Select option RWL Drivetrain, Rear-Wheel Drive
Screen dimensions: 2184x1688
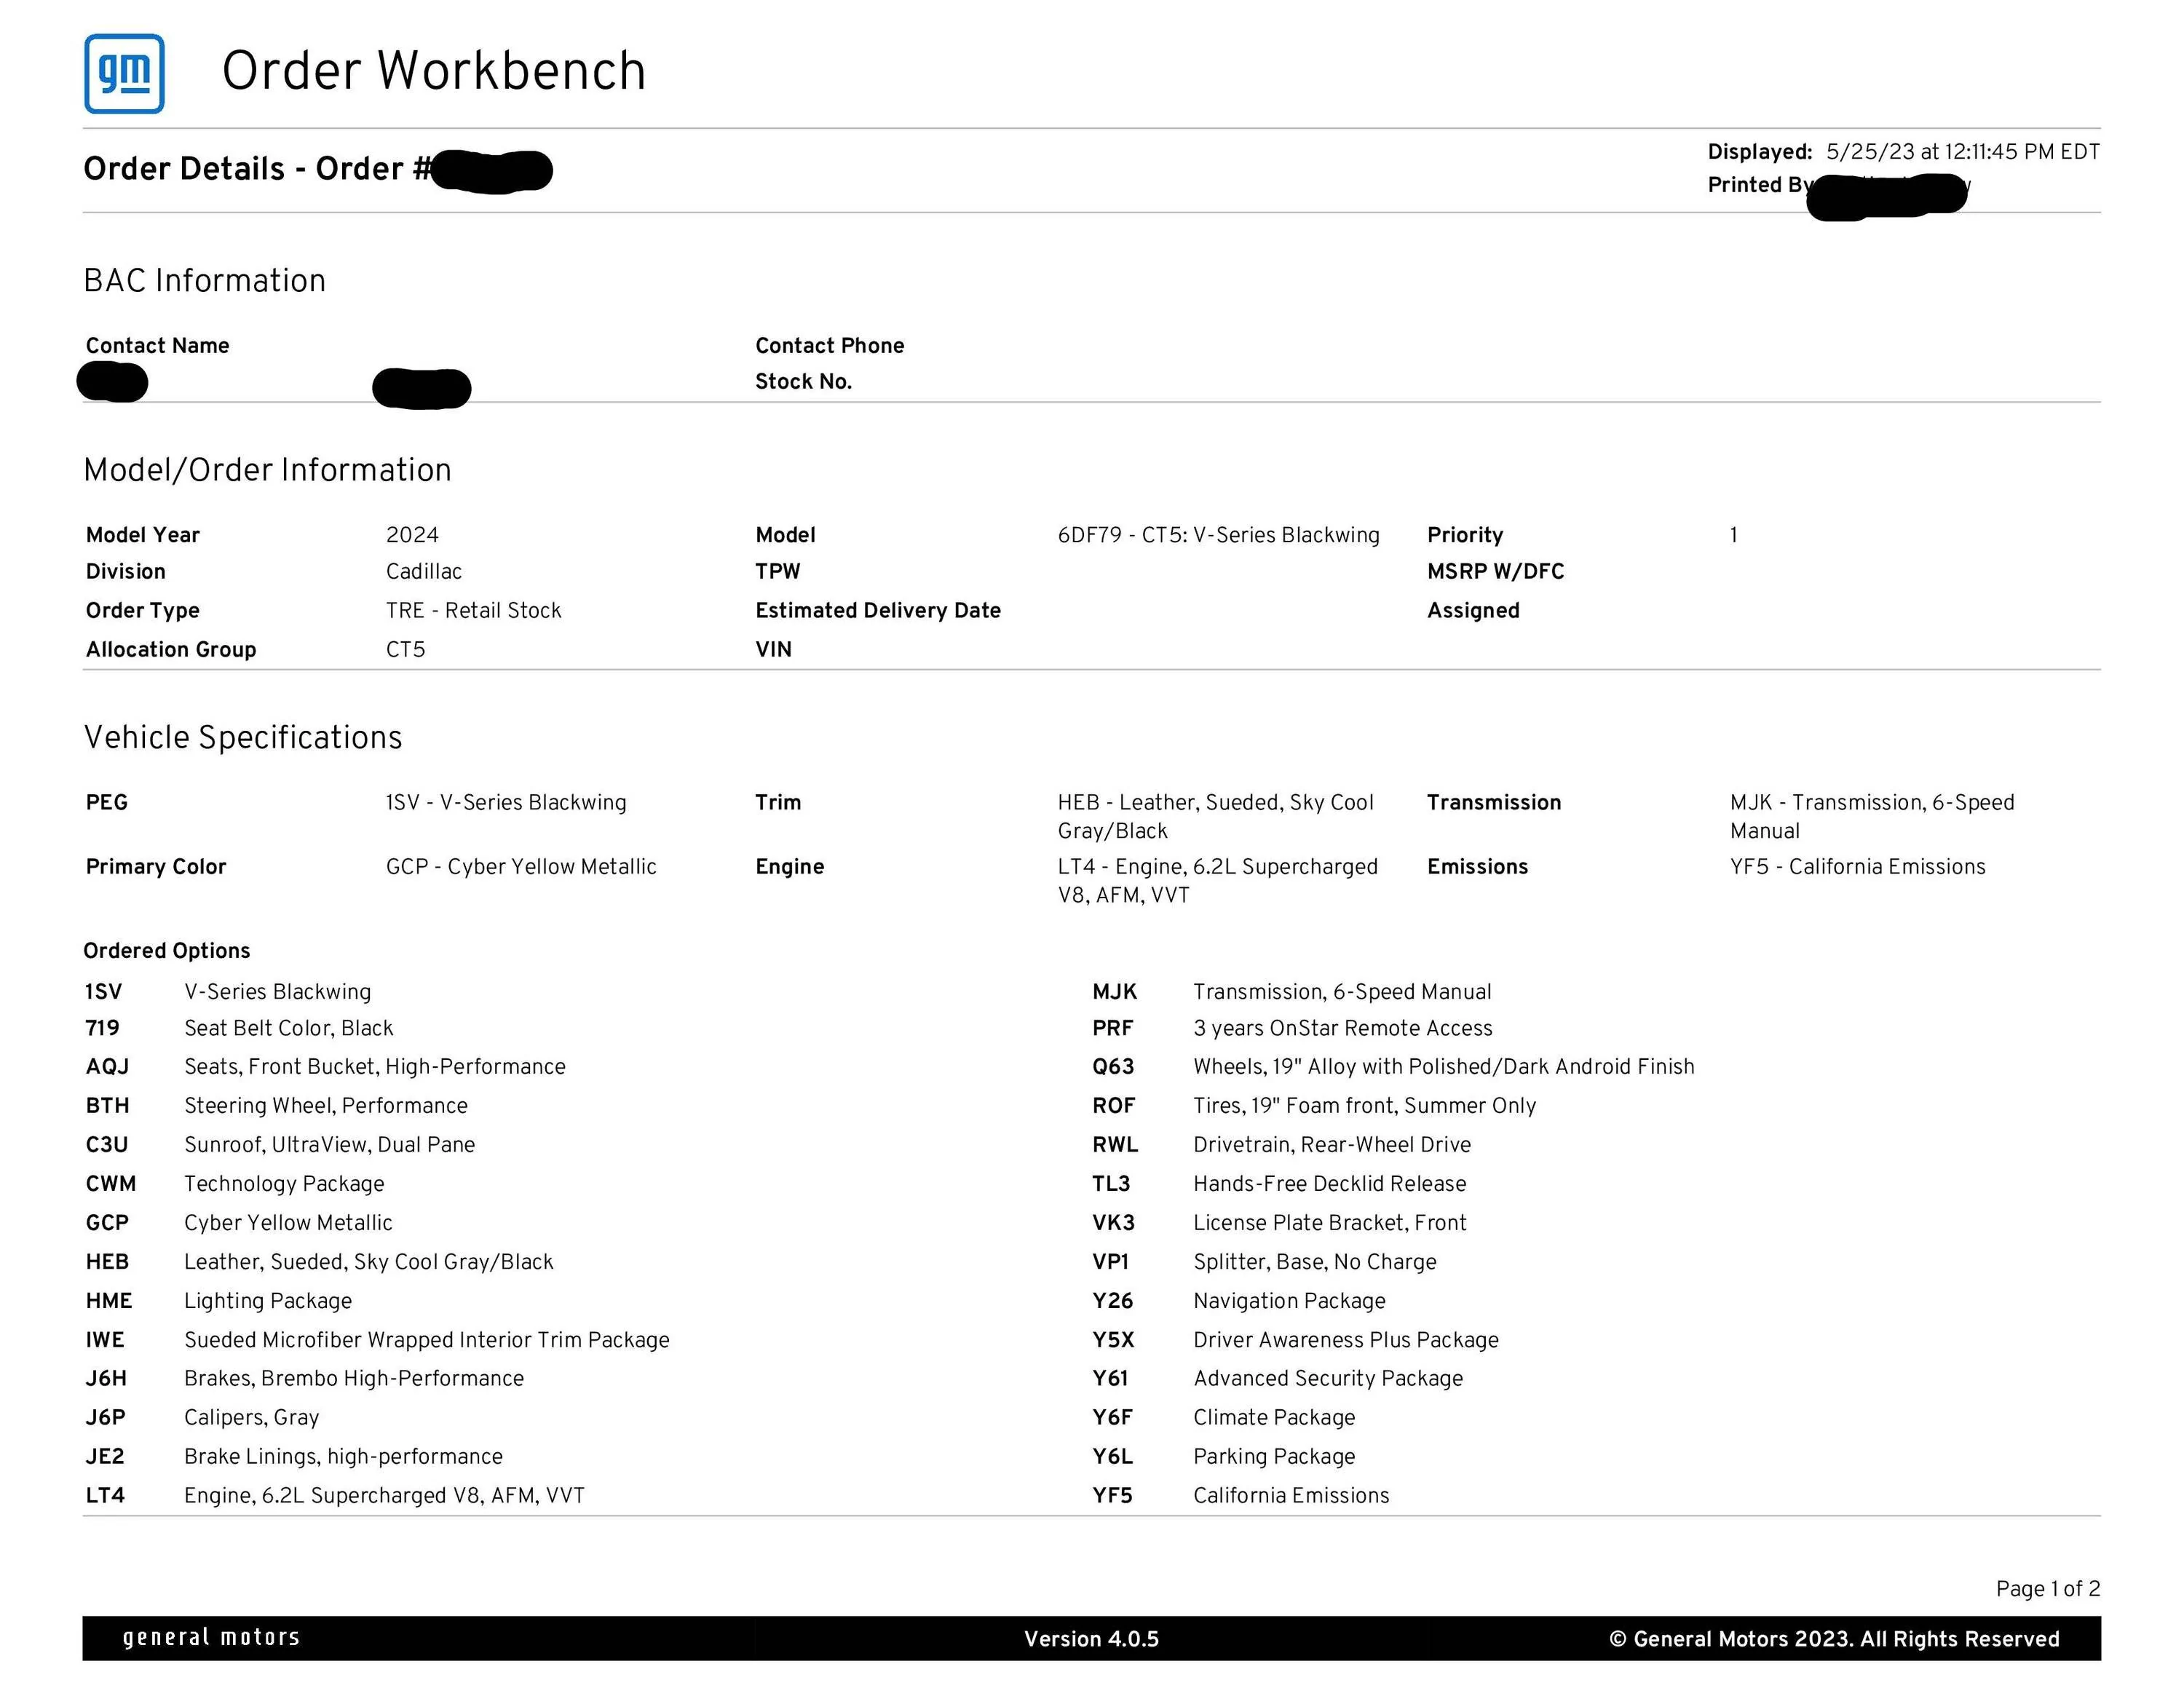coord(1282,1145)
